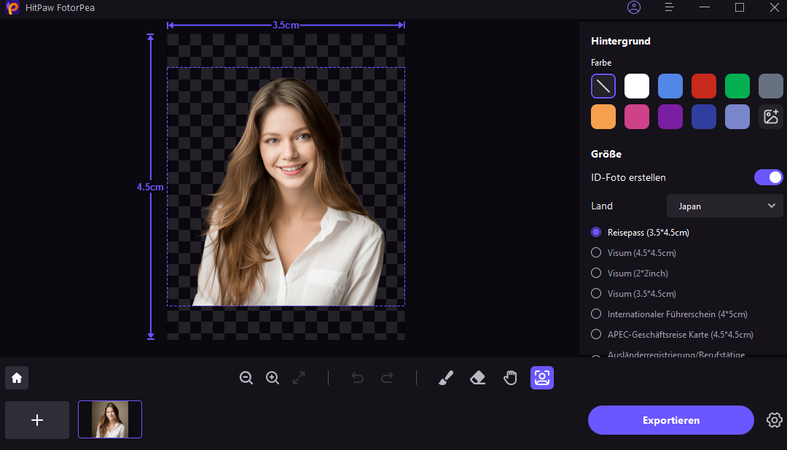Screen dimensions: 787x450
Task: Select APEC-Geschäftsreise Karte (4.5*4.5cm) option
Action: [672, 335]
